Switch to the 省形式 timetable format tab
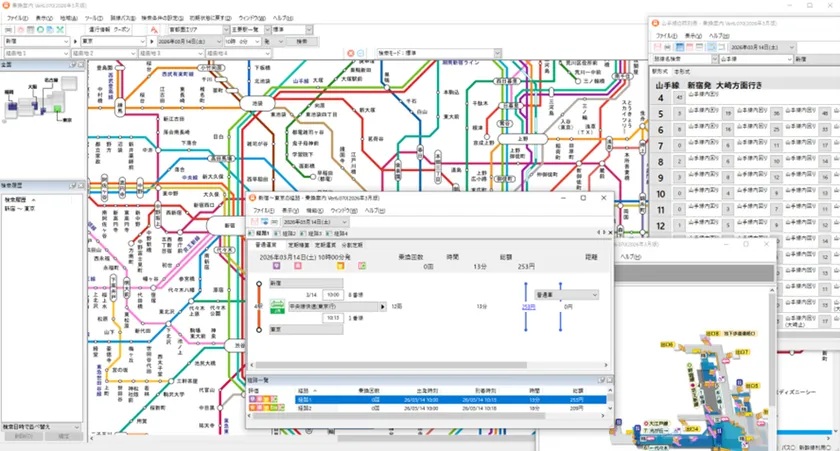The width and height of the screenshot is (840, 451). click(x=683, y=72)
